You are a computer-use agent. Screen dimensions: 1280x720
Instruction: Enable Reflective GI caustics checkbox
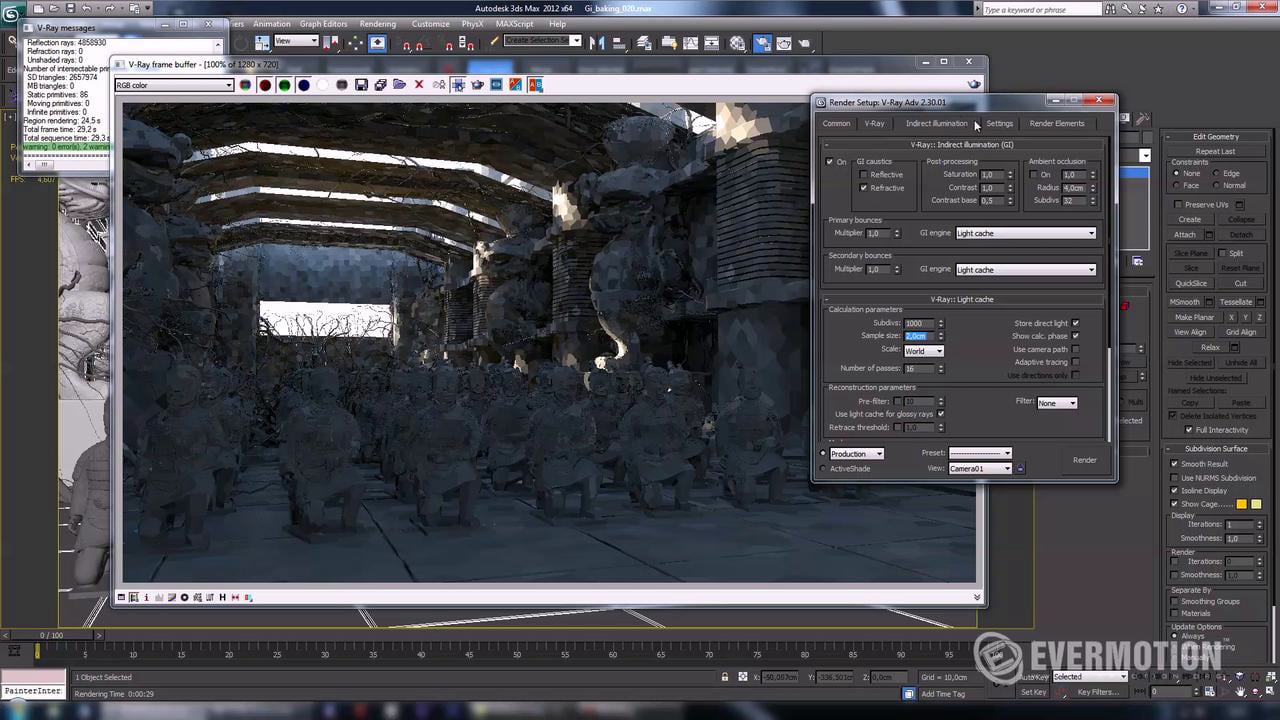864,175
